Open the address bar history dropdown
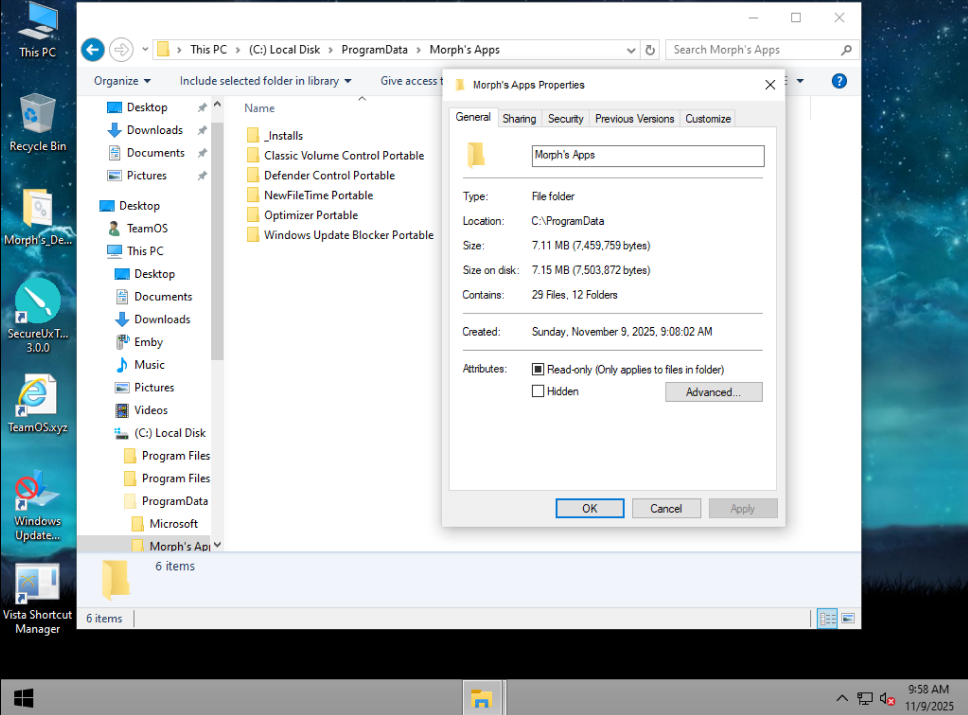968x715 pixels. [x=630, y=50]
